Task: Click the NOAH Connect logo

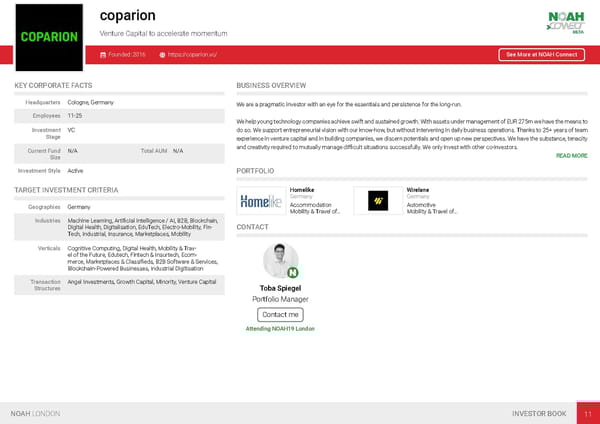Action: point(567,22)
